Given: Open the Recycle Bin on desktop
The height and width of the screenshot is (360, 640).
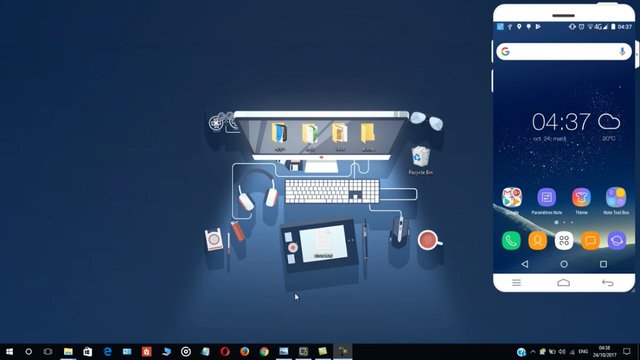Looking at the screenshot, I should (420, 161).
